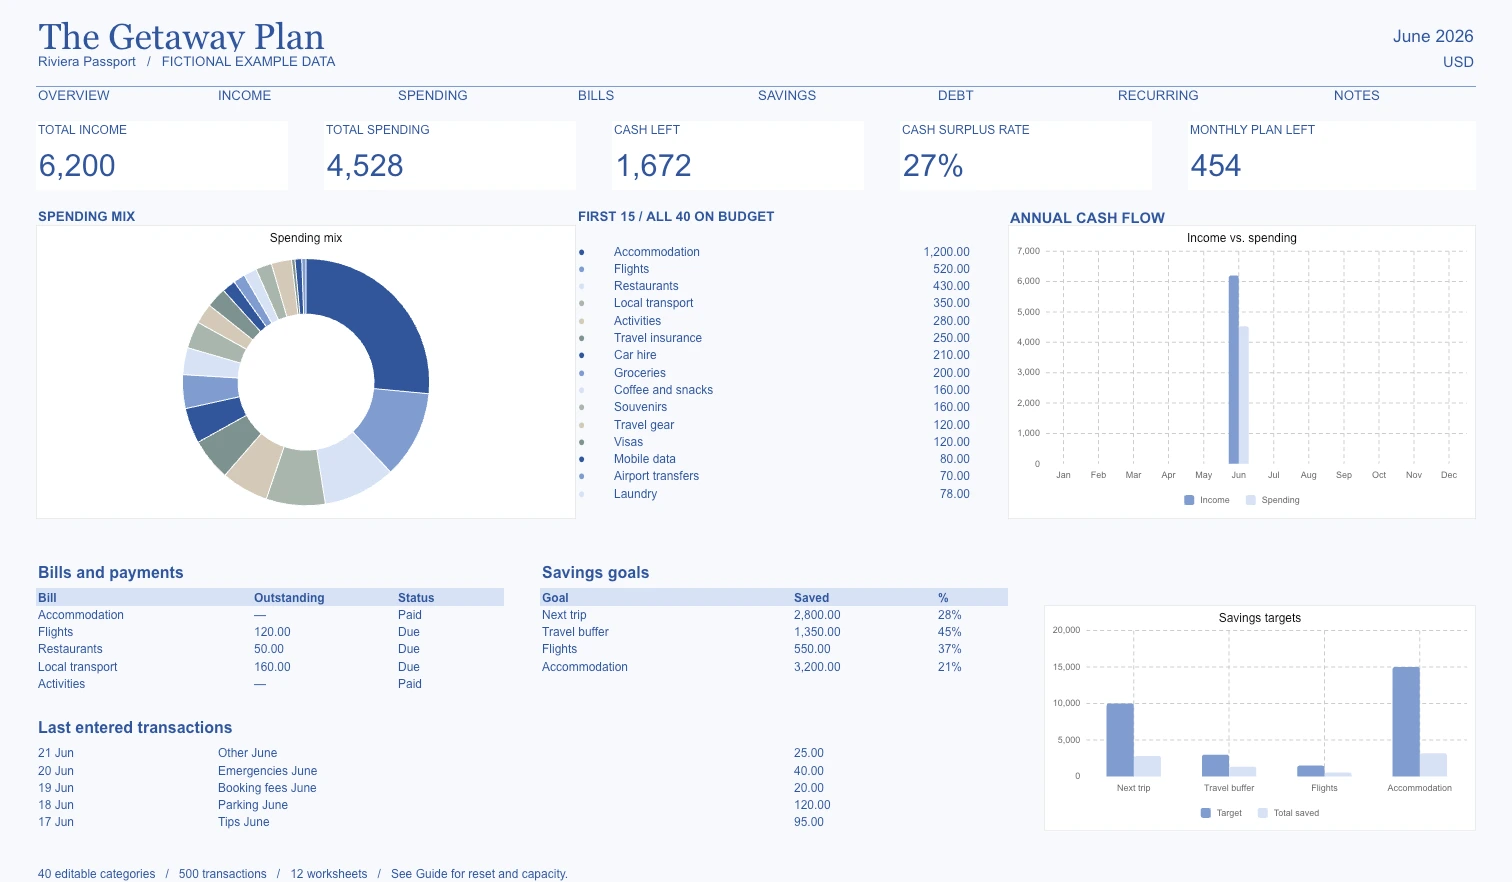
Task: Click the largest dark blue donut slice
Action: pos(375,320)
